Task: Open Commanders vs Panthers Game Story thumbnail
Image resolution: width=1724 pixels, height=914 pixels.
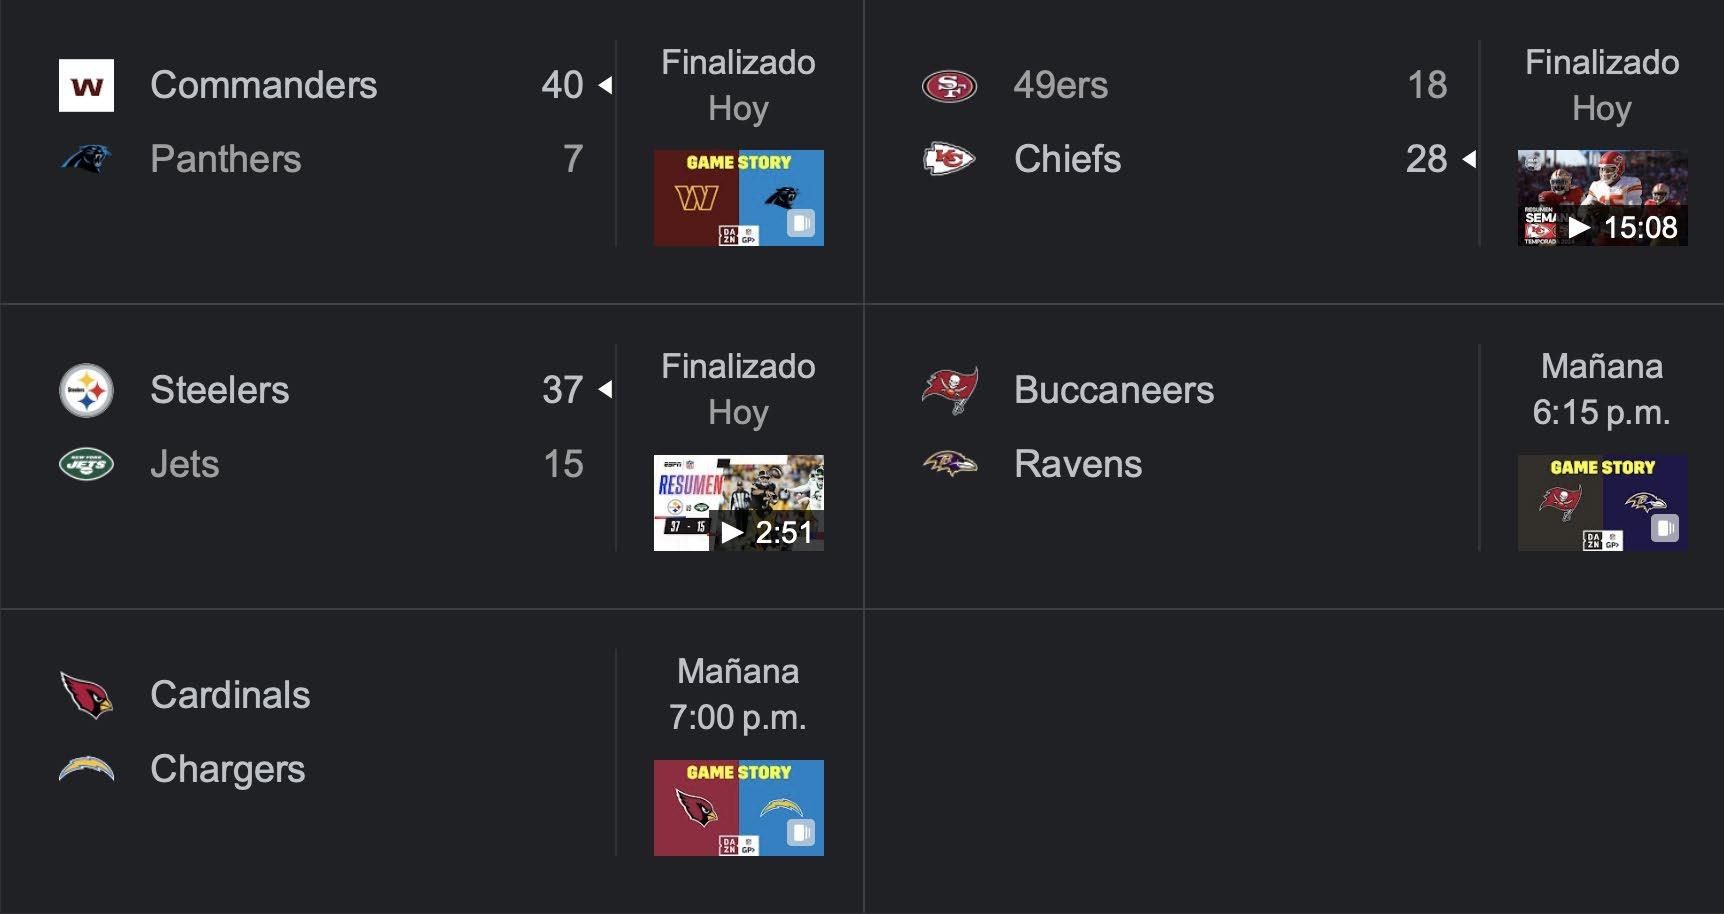Action: (738, 198)
